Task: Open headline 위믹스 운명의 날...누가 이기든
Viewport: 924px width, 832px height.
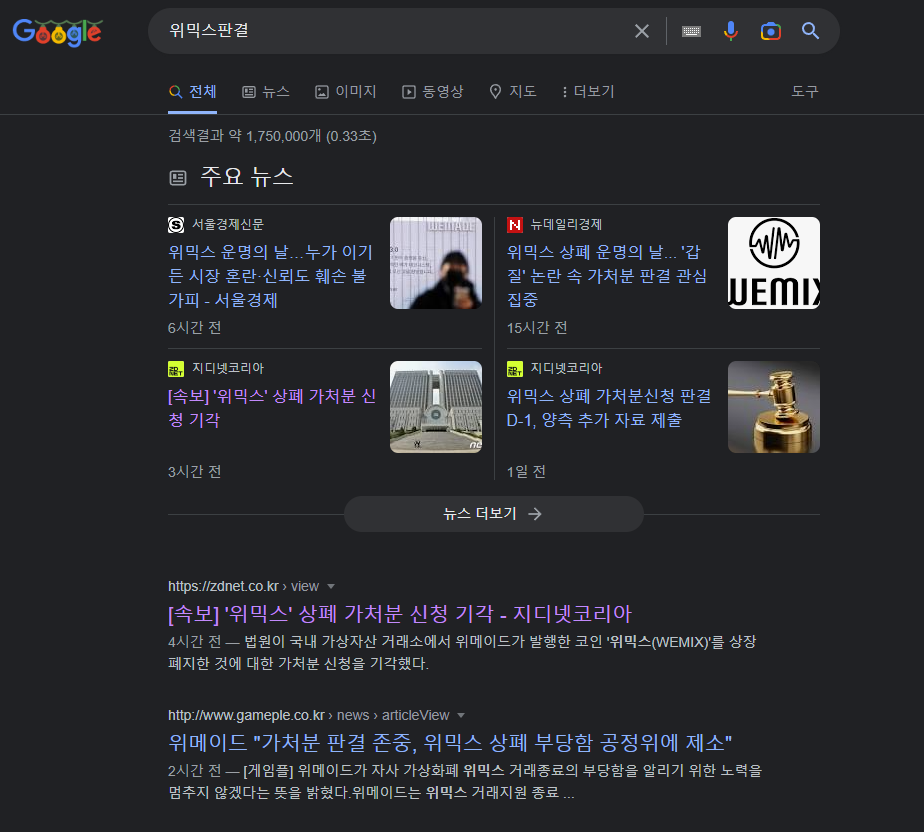Action: click(270, 276)
